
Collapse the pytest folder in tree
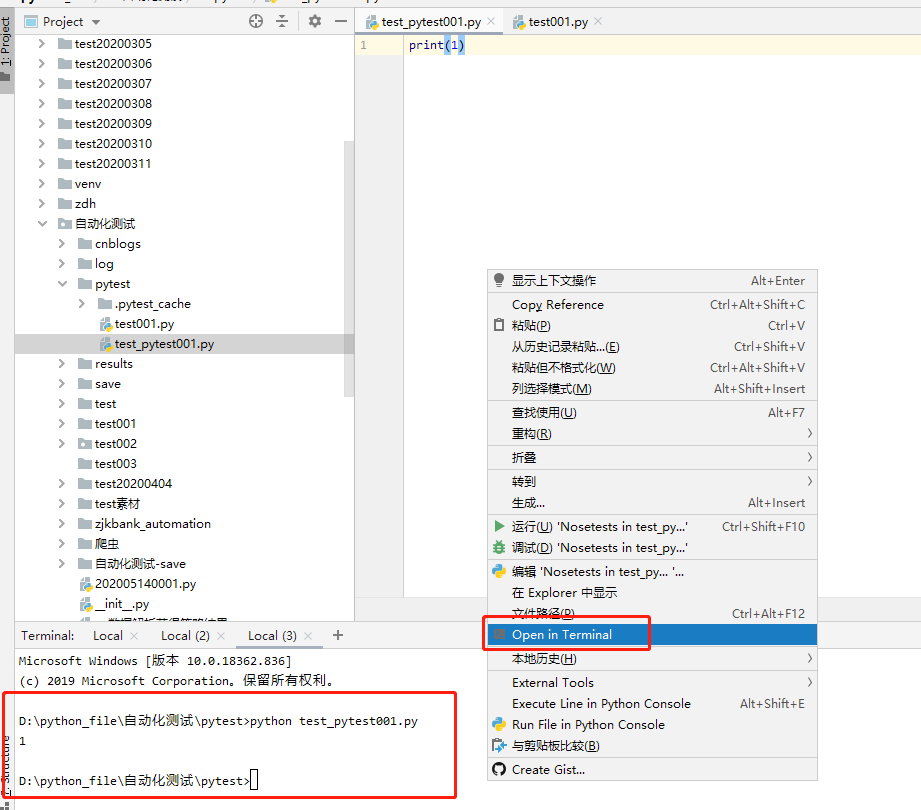[x=62, y=284]
